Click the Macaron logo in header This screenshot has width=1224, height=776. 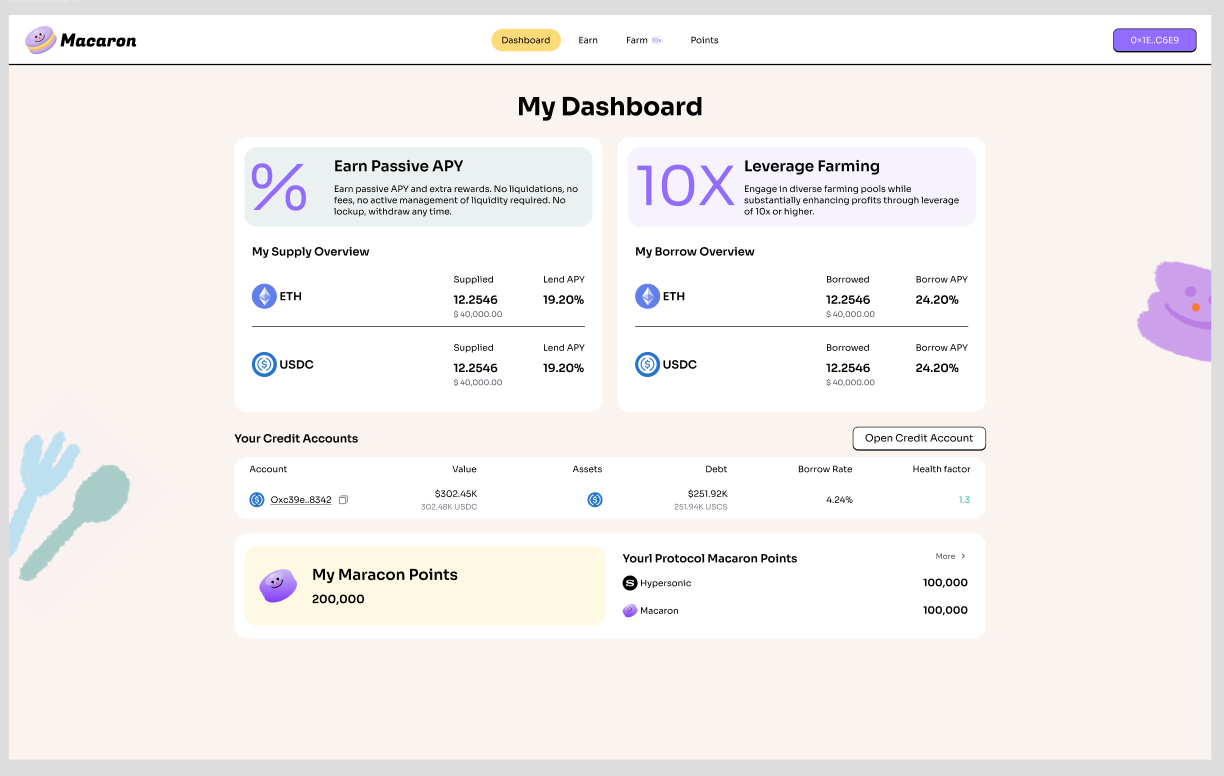click(x=81, y=40)
